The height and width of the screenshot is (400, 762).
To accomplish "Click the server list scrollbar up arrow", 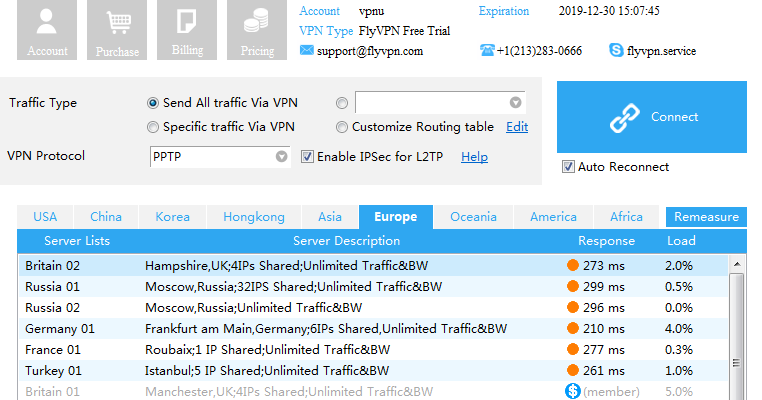I will pos(737,264).
